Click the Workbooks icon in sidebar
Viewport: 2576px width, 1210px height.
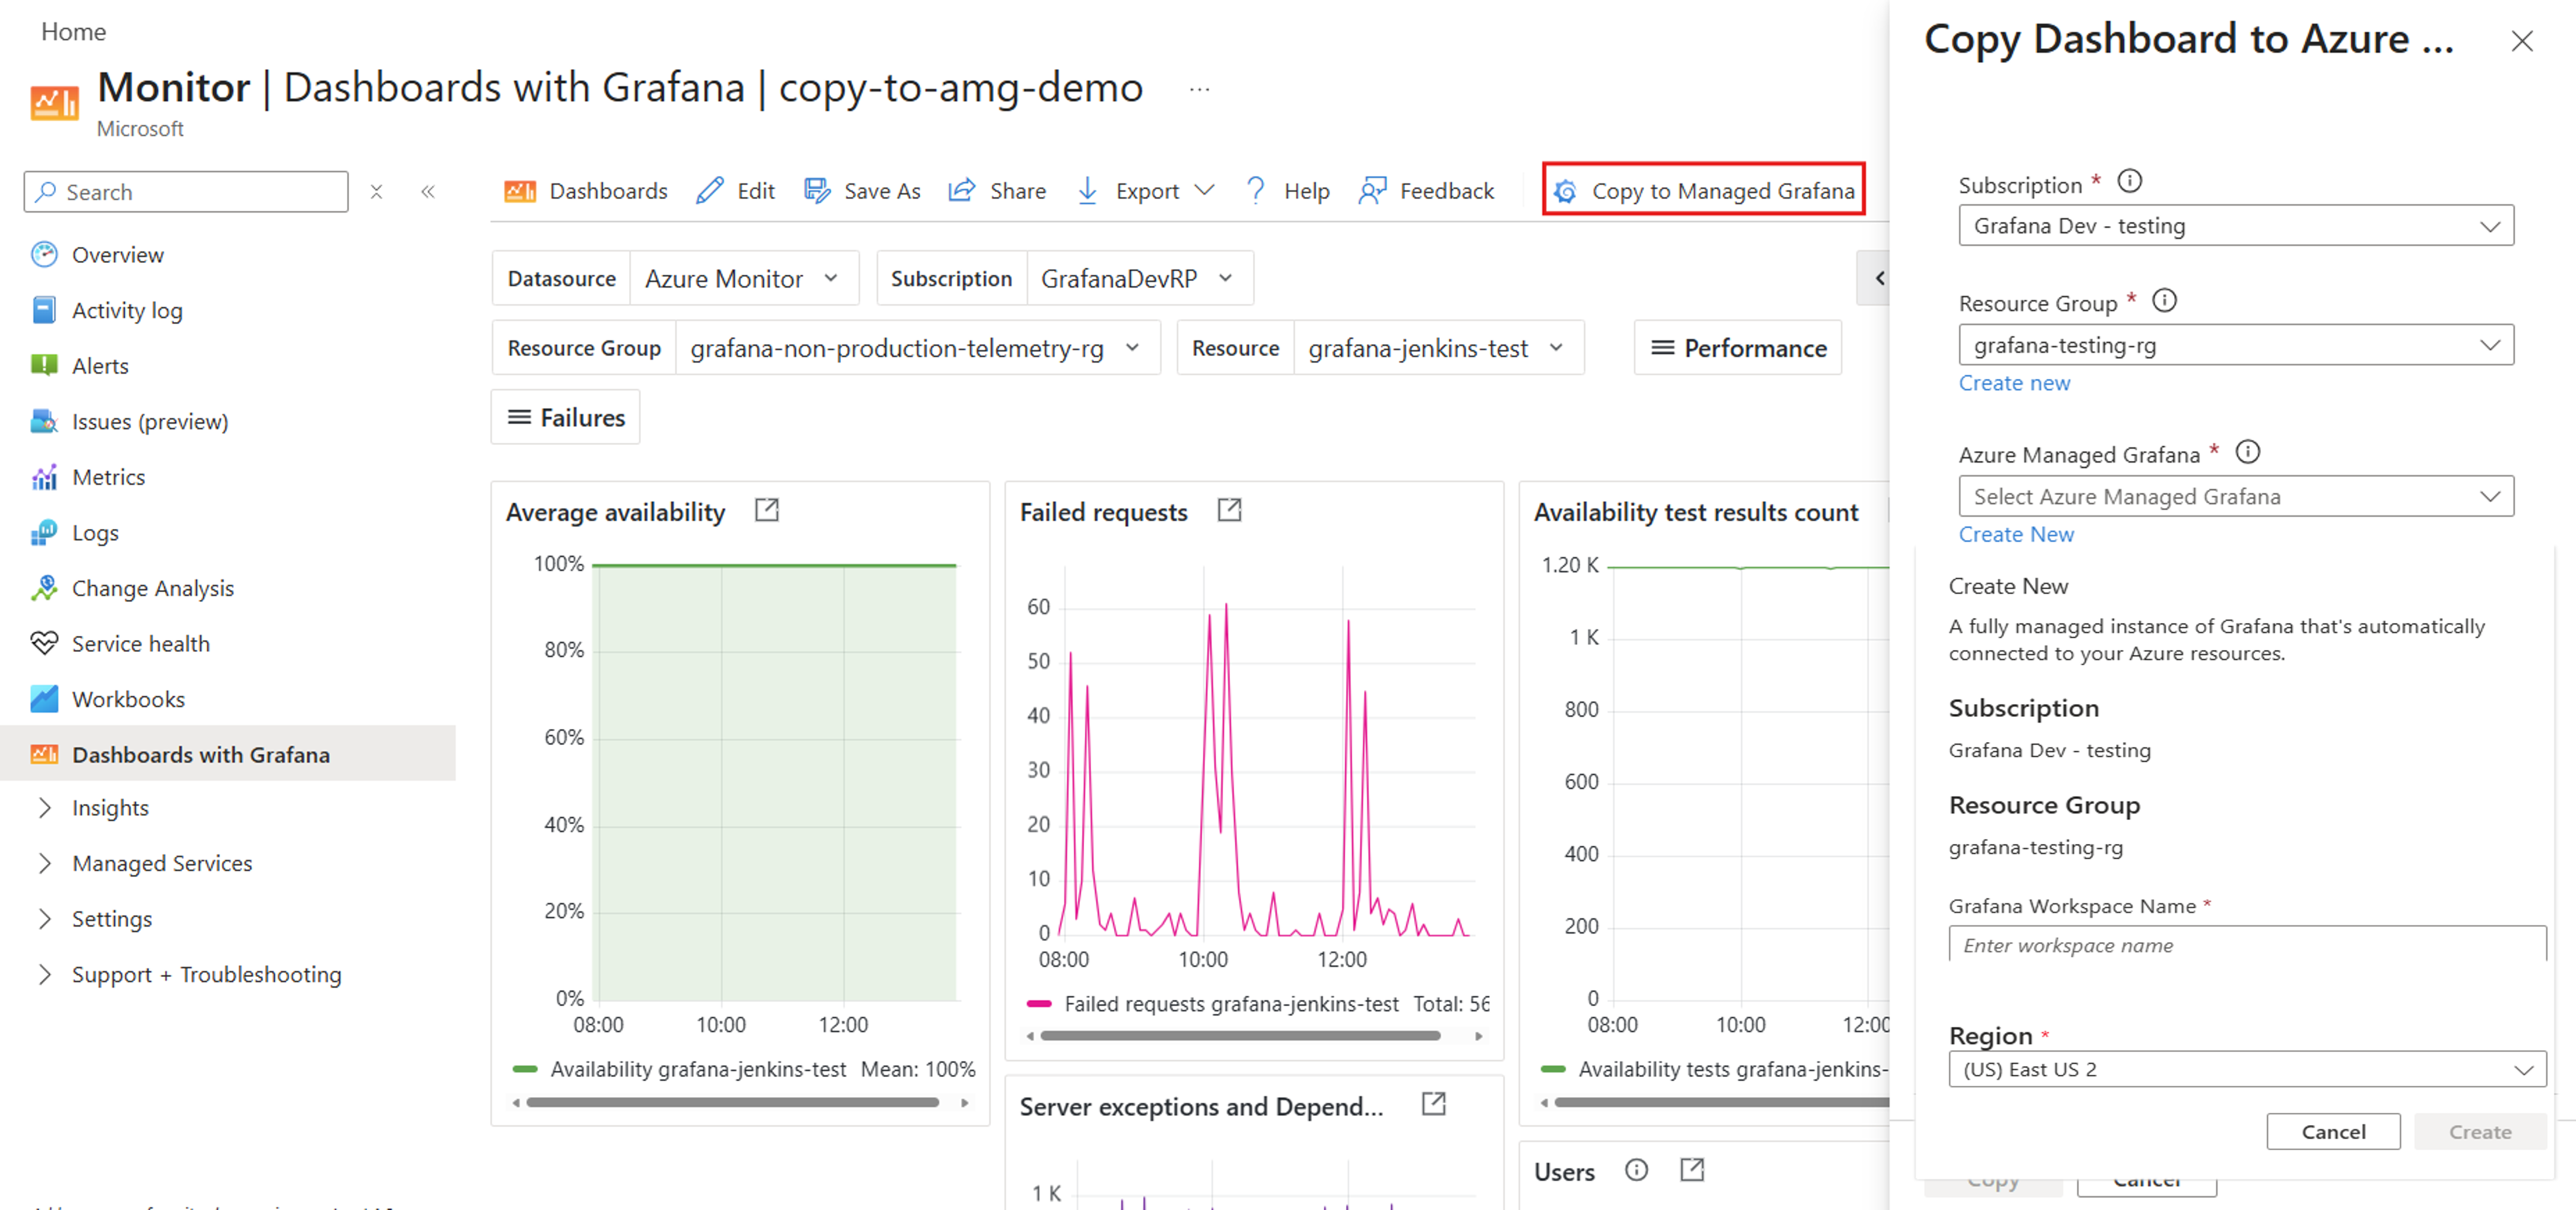[x=44, y=699]
